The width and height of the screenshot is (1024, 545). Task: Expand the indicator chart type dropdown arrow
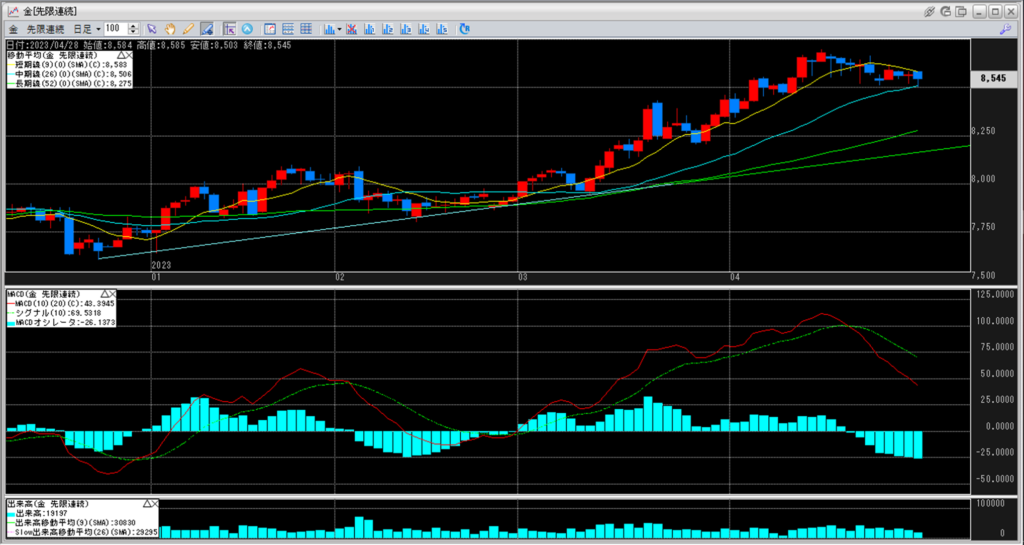[340, 29]
